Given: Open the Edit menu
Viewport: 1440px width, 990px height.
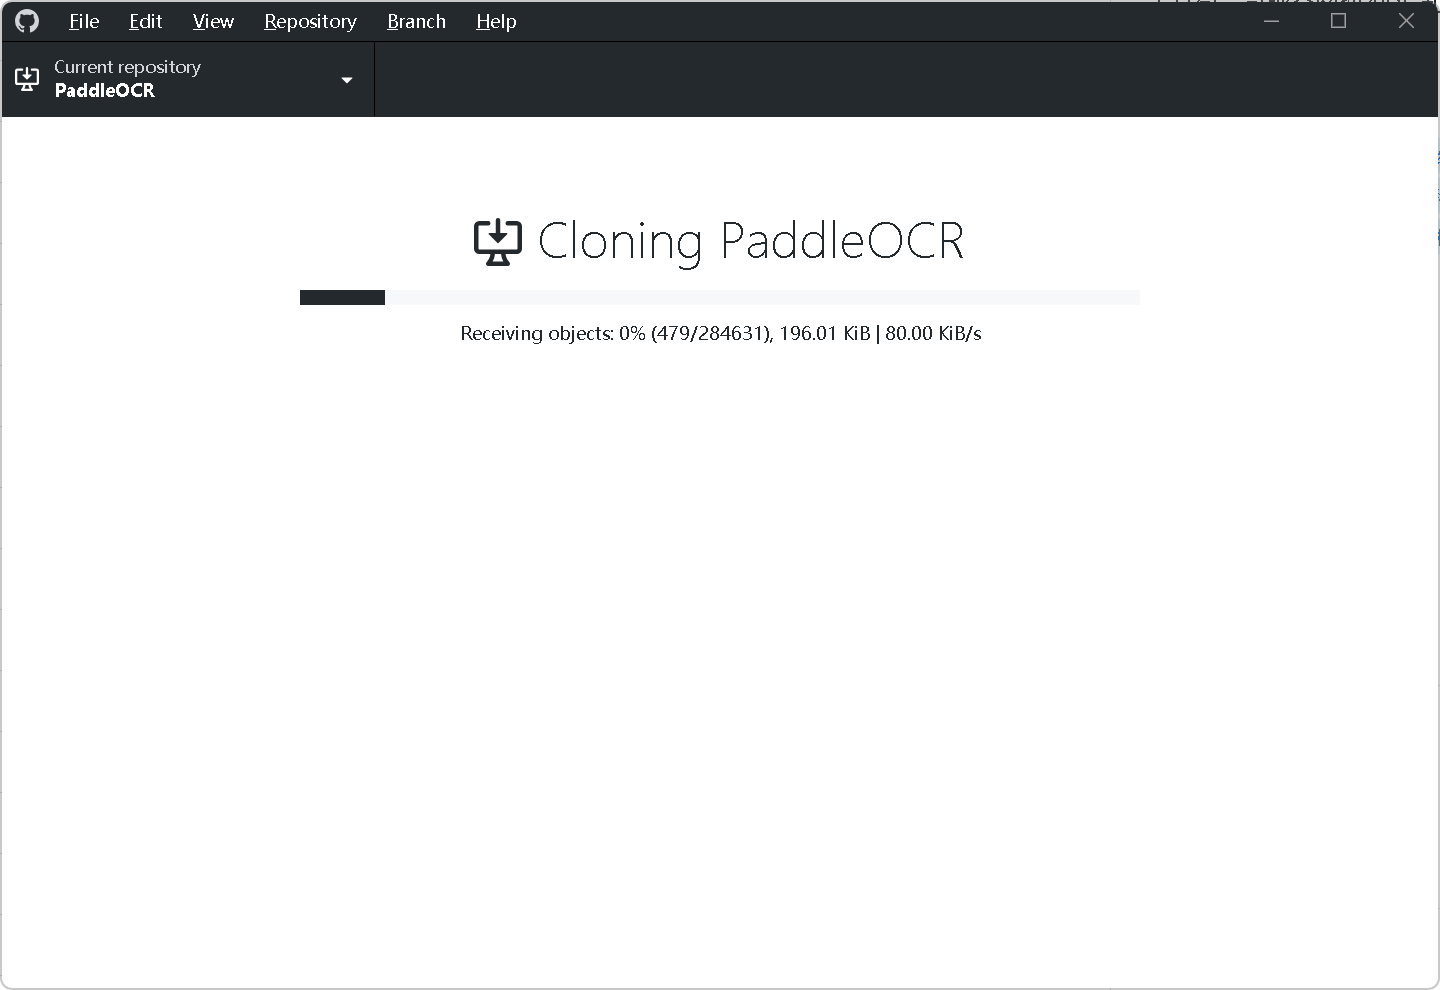Looking at the screenshot, I should pyautogui.click(x=145, y=21).
